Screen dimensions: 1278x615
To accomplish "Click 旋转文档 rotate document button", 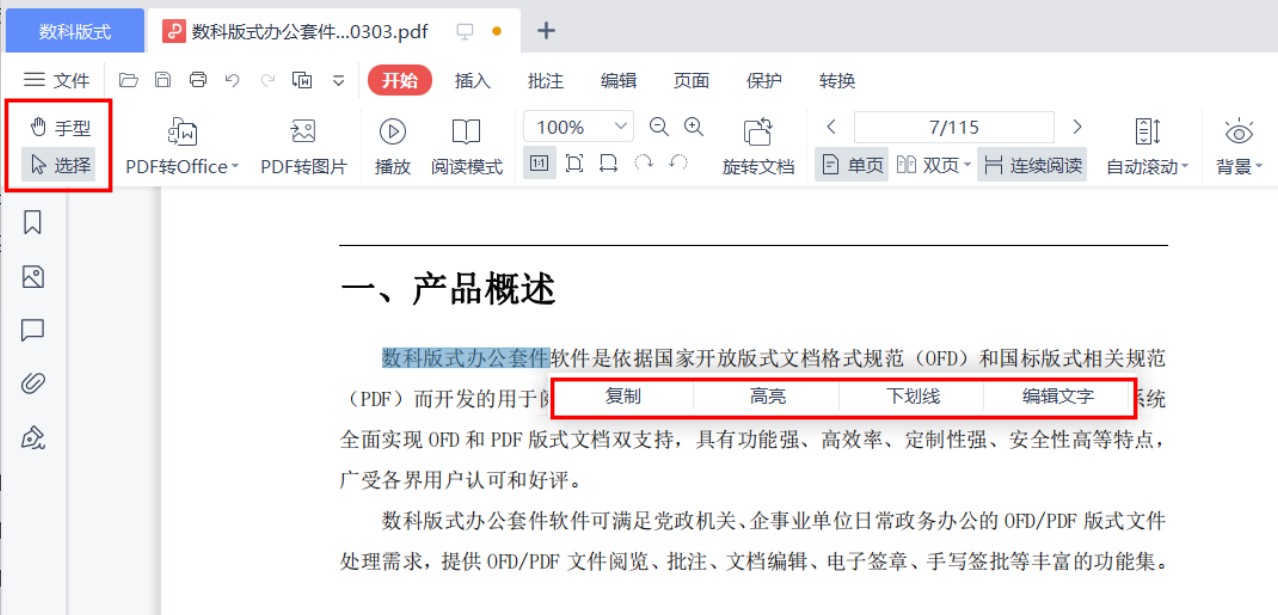I will click(758, 147).
